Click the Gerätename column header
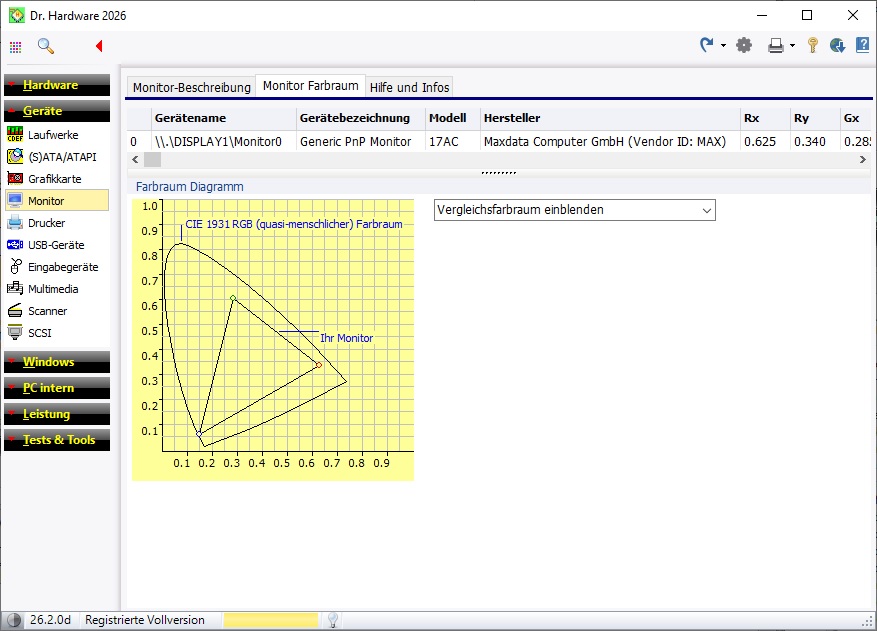877x631 pixels. [x=224, y=118]
